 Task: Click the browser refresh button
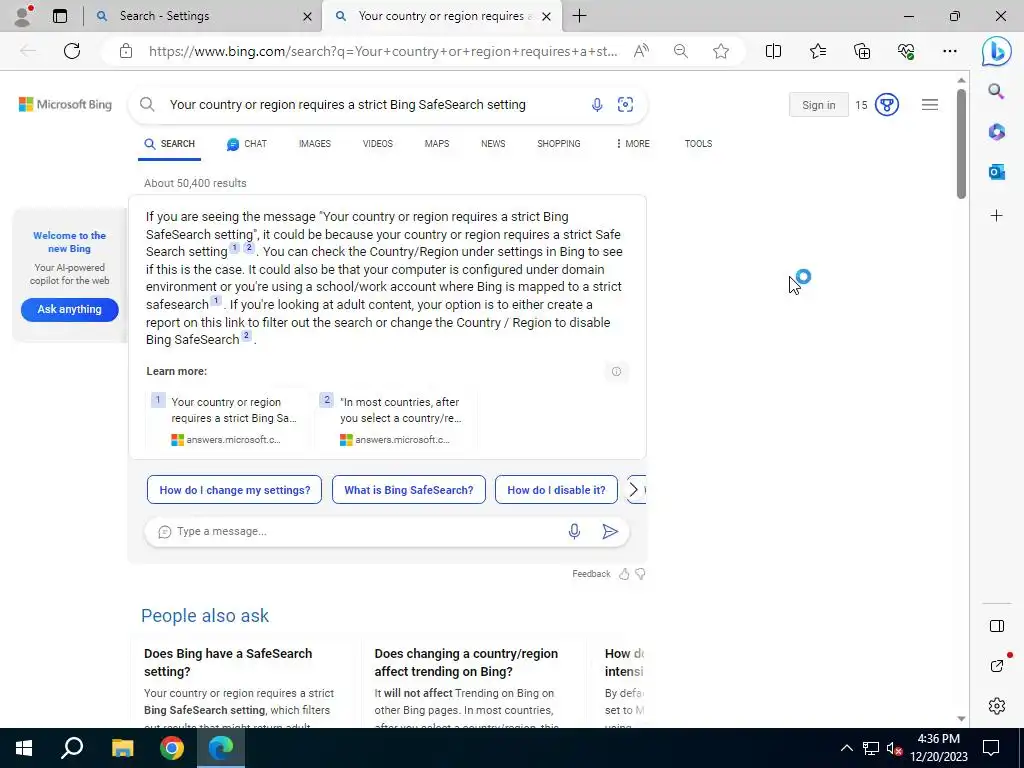click(72, 51)
